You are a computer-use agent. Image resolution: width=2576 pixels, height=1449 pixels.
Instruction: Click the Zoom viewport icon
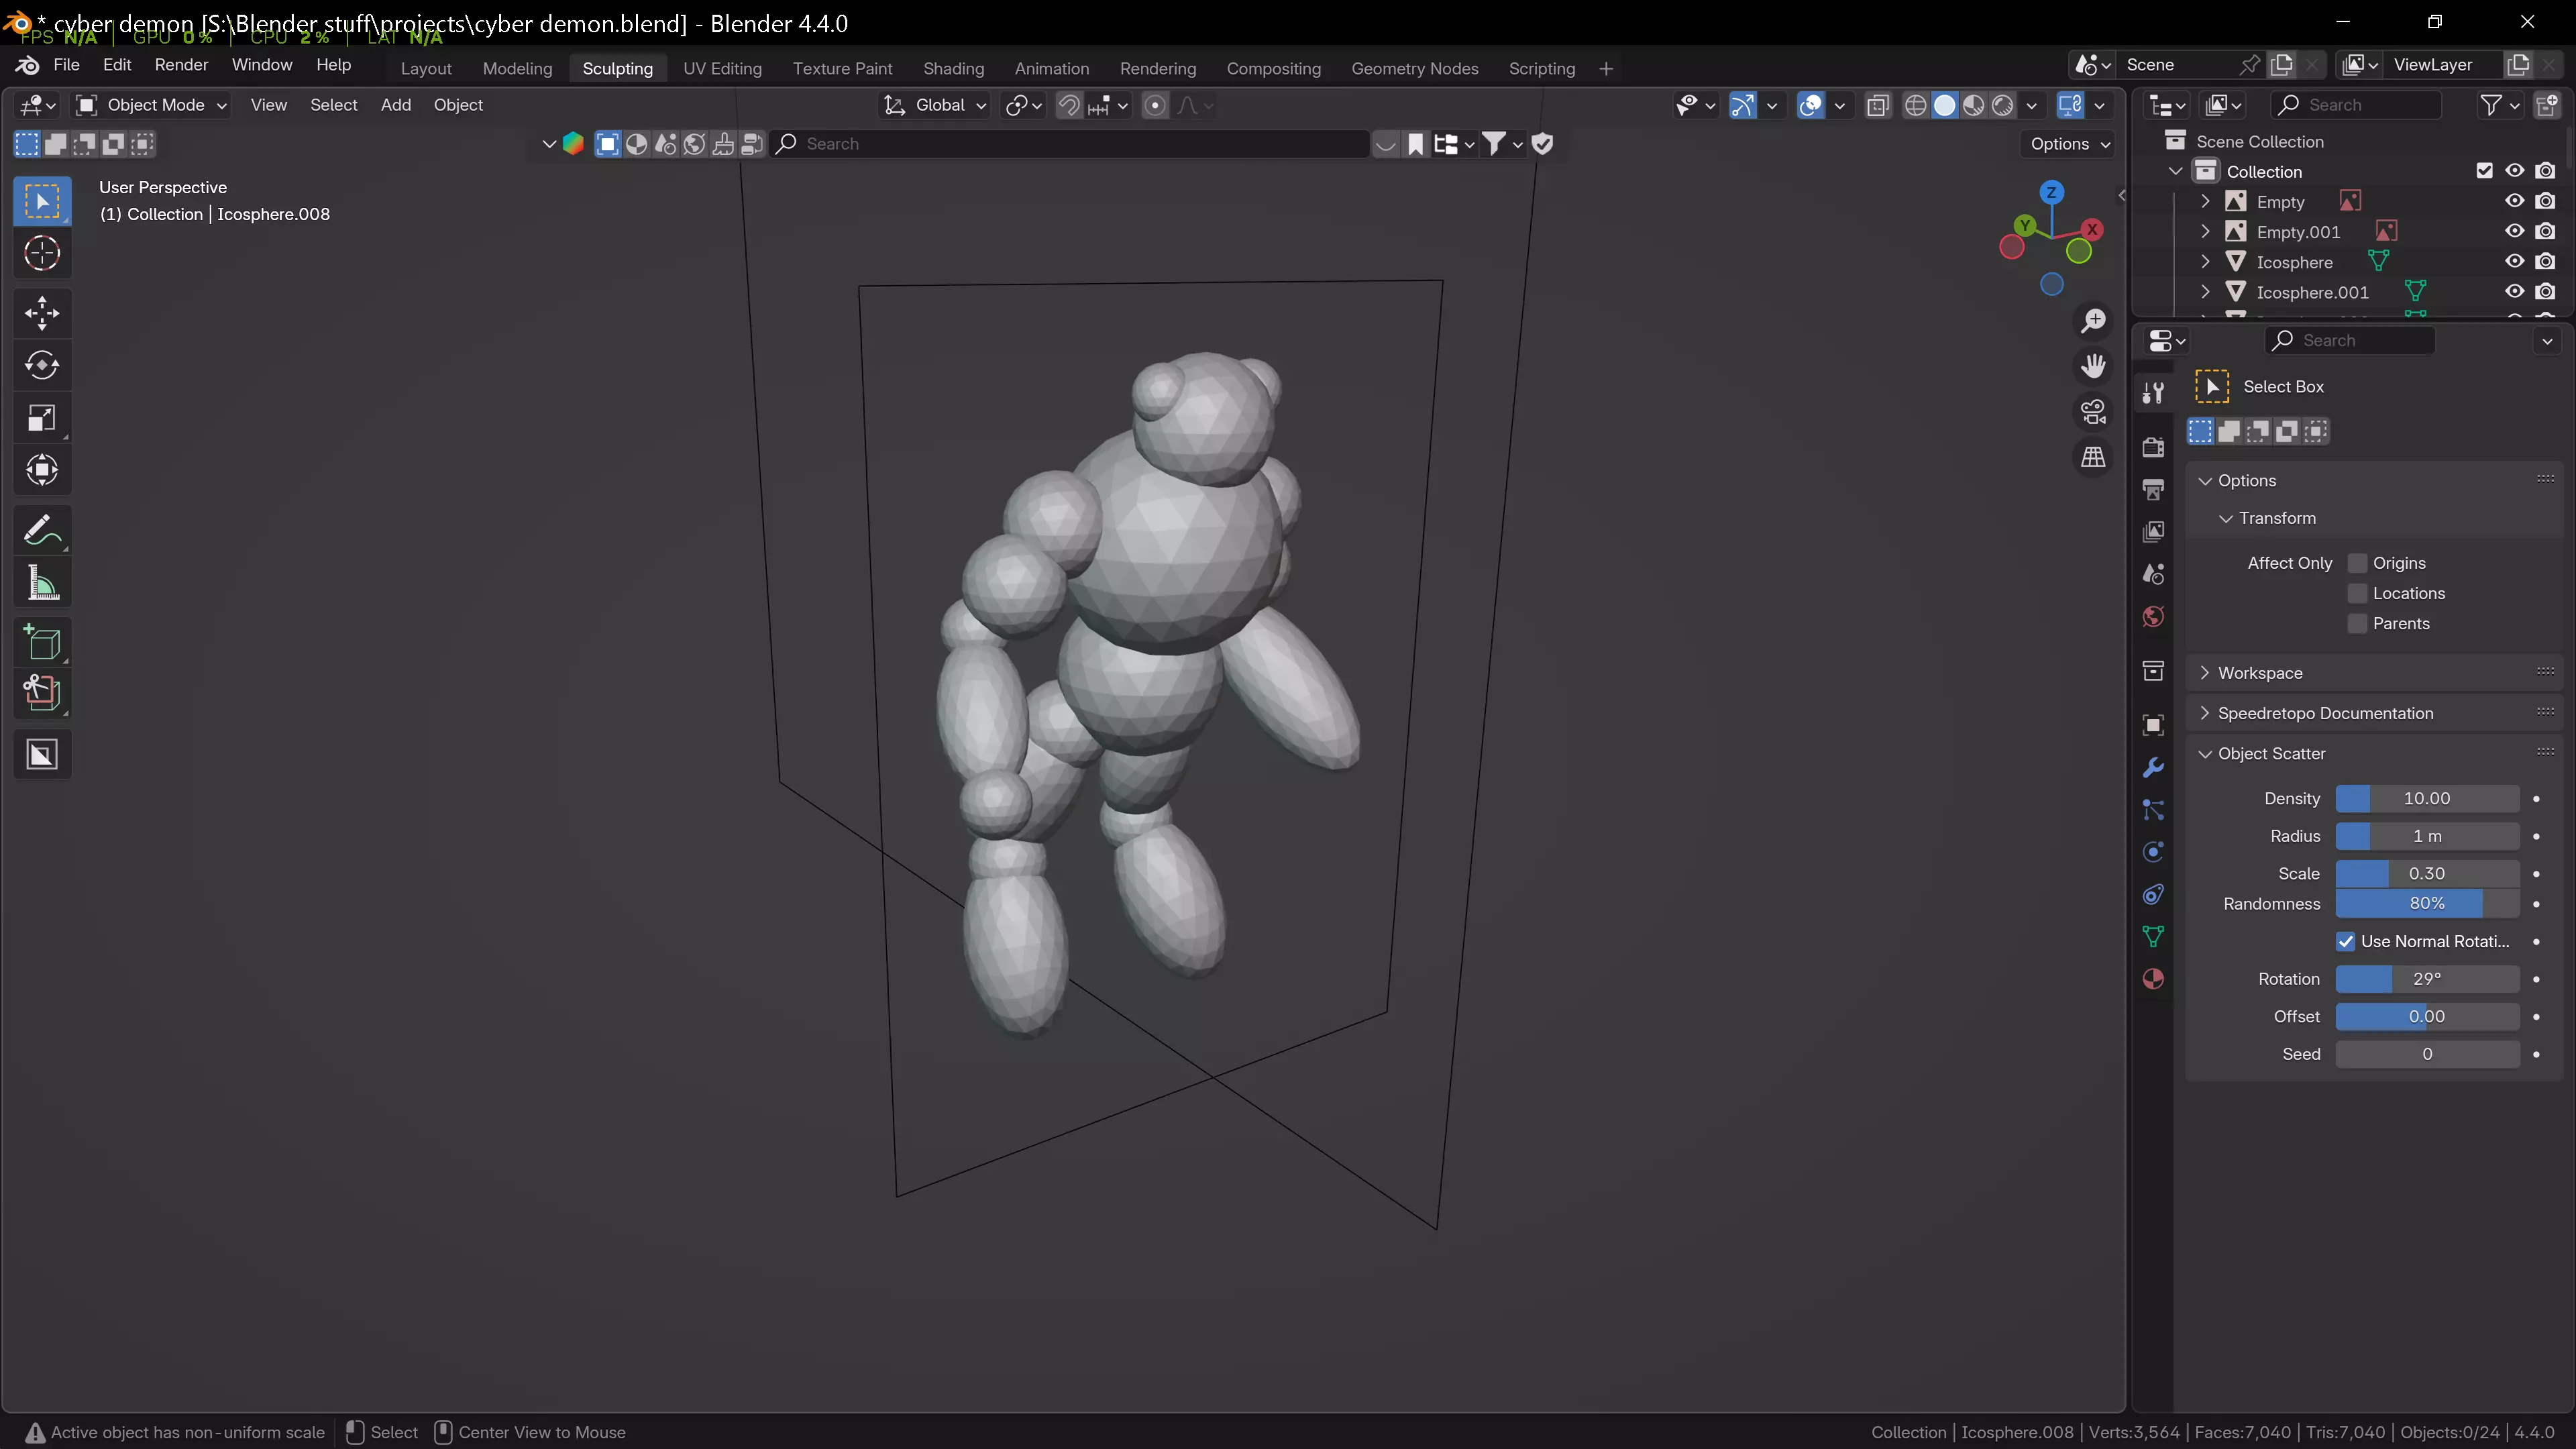pos(2093,321)
